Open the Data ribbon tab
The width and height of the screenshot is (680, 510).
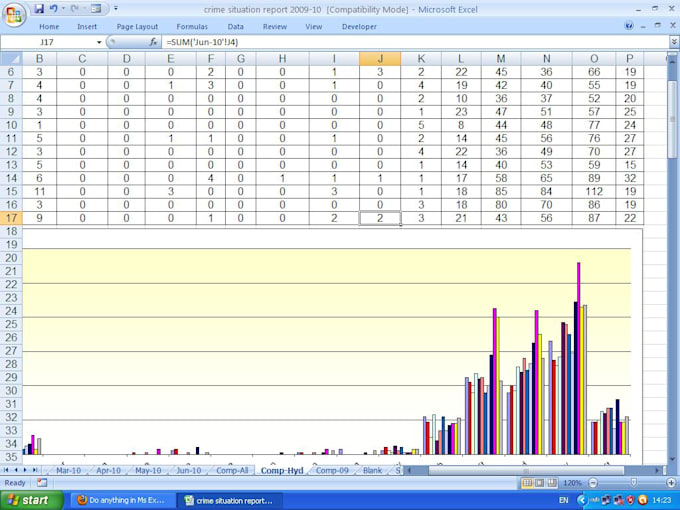(x=235, y=26)
